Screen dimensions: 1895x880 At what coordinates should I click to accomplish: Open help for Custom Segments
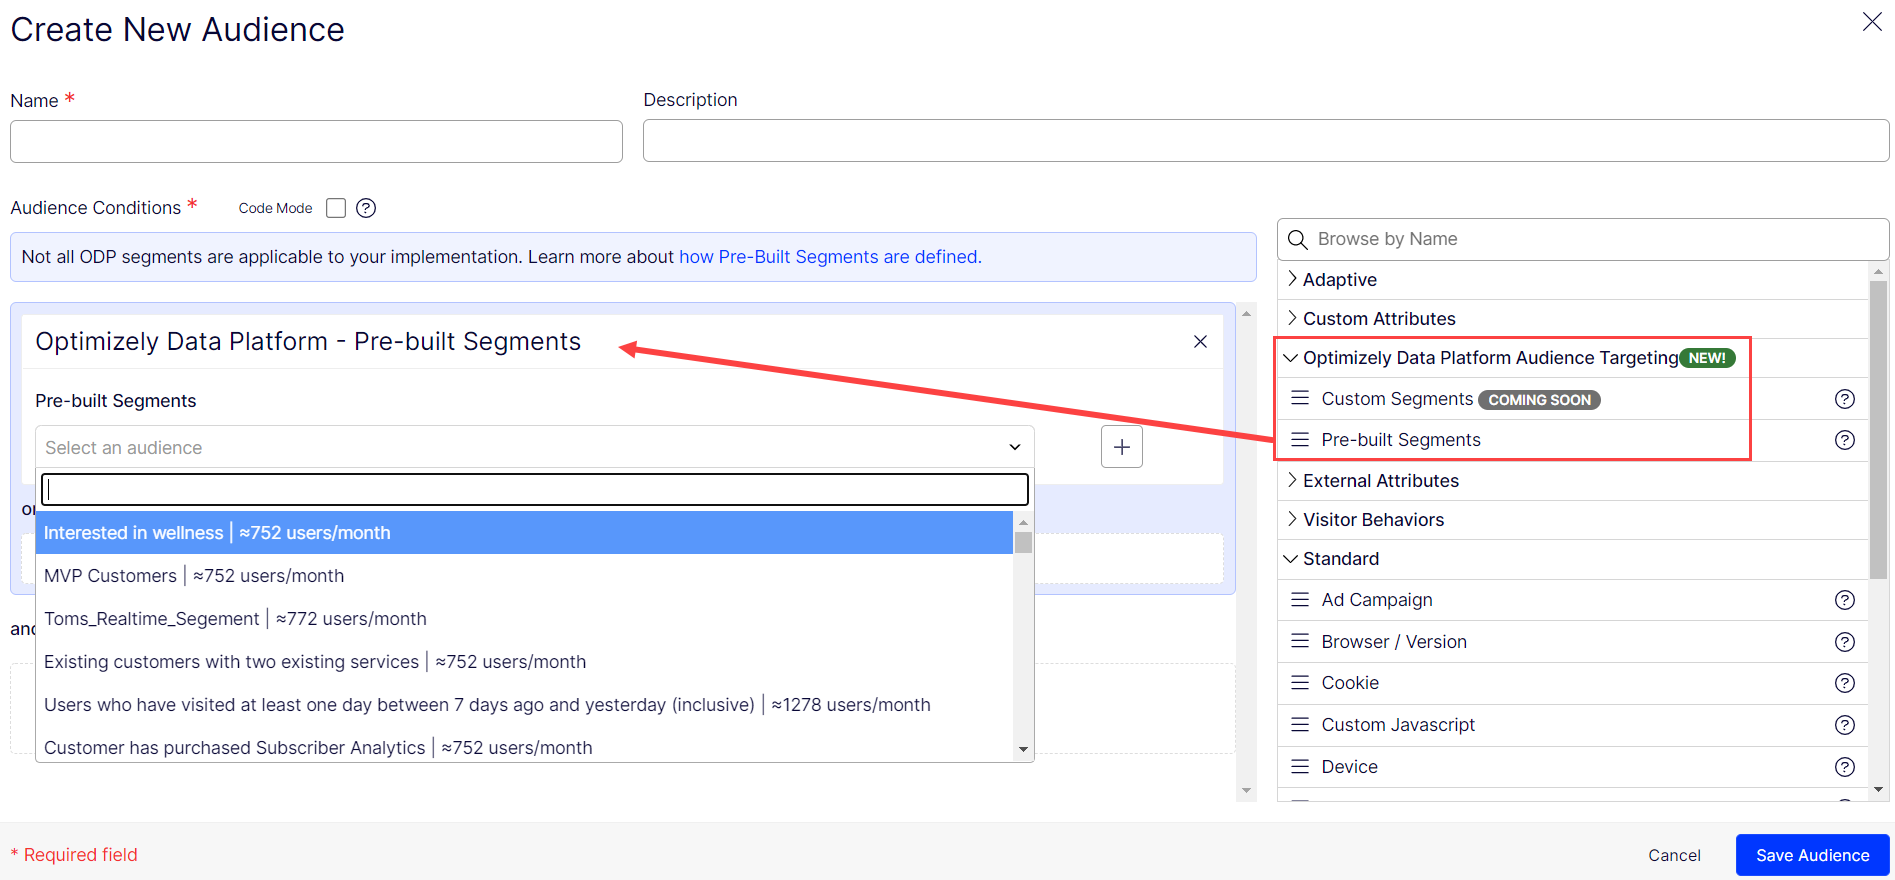[x=1844, y=399]
